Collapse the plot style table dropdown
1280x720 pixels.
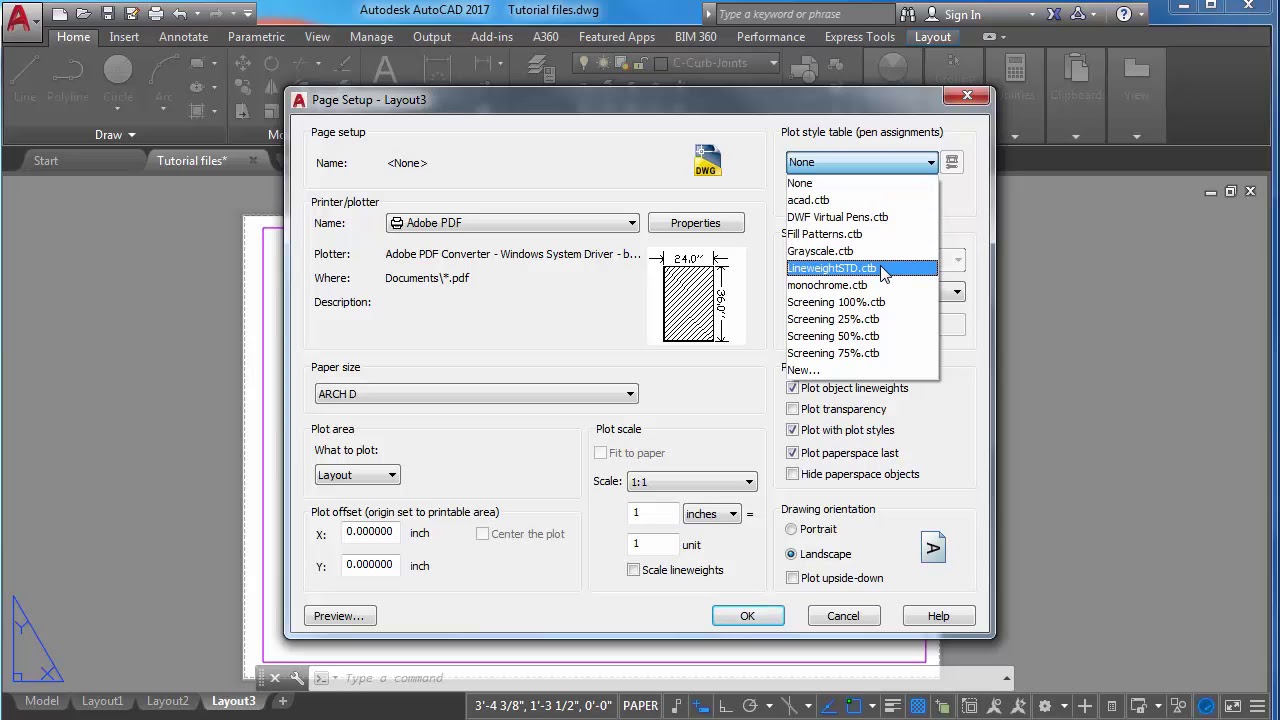click(931, 162)
